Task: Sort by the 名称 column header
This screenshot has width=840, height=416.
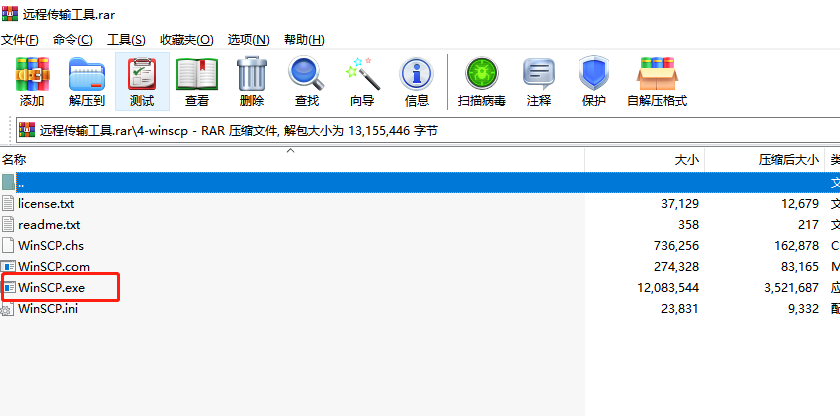Action: point(292,160)
